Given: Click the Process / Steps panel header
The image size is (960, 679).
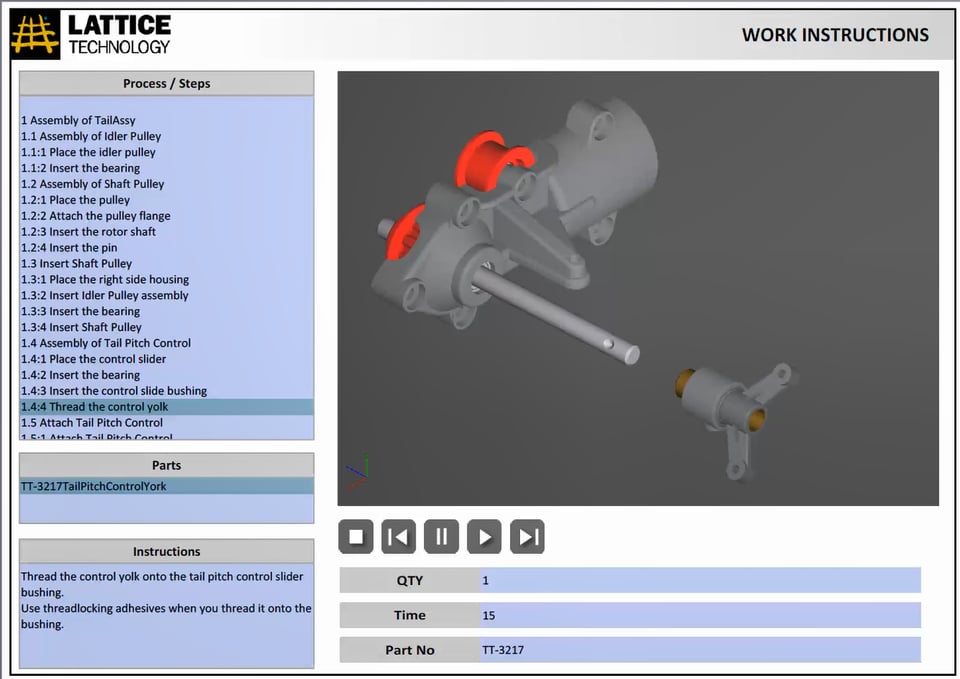Looking at the screenshot, I should tap(166, 83).
